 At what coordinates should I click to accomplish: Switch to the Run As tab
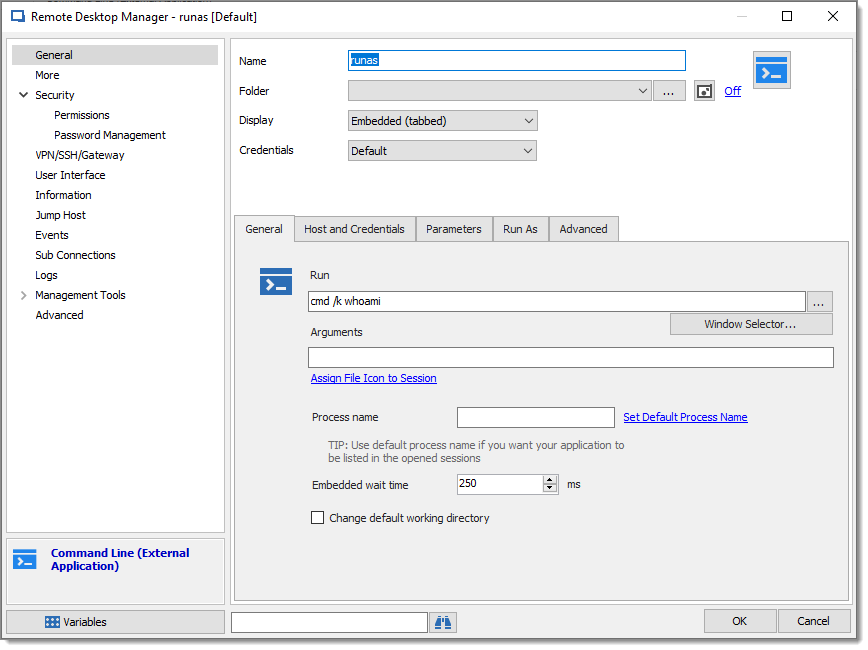pyautogui.click(x=520, y=229)
